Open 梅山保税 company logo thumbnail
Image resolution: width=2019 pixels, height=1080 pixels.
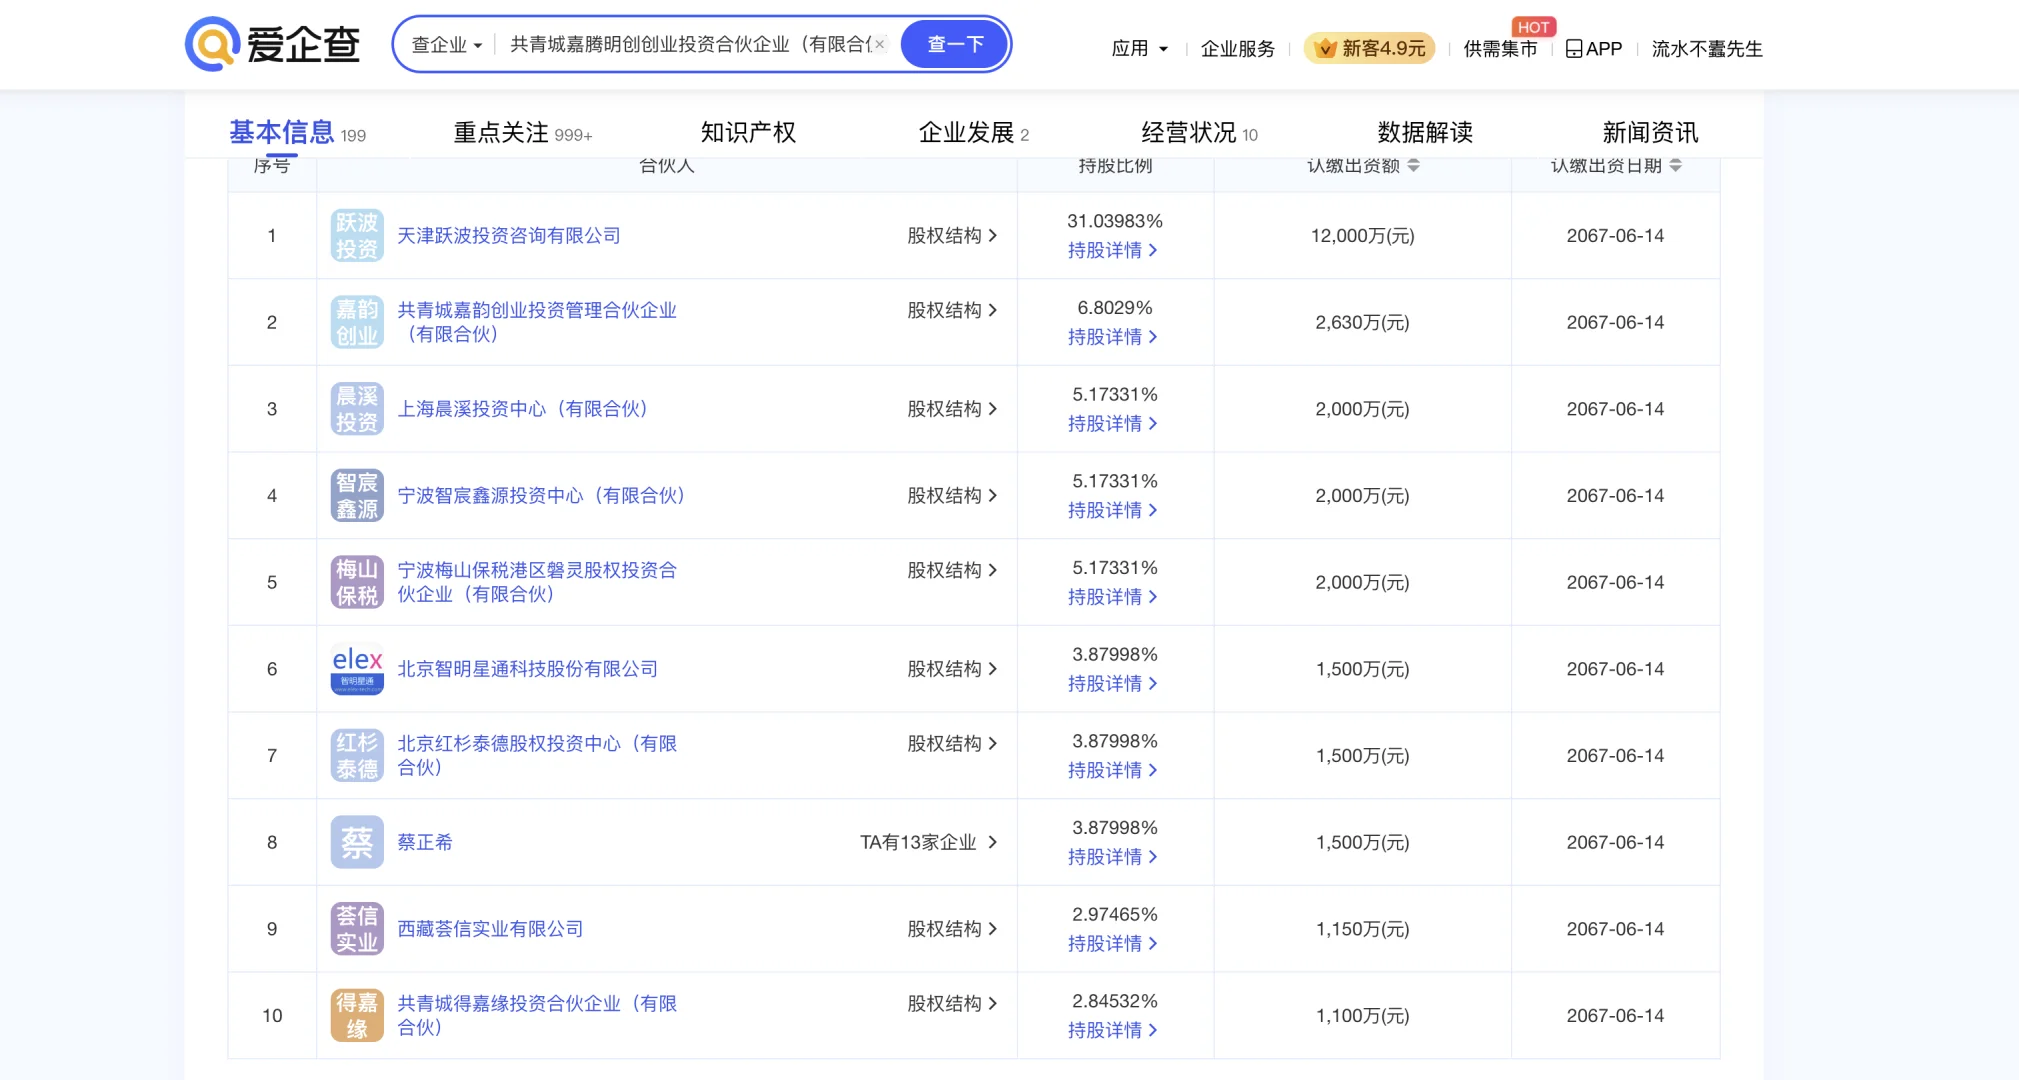coord(357,582)
